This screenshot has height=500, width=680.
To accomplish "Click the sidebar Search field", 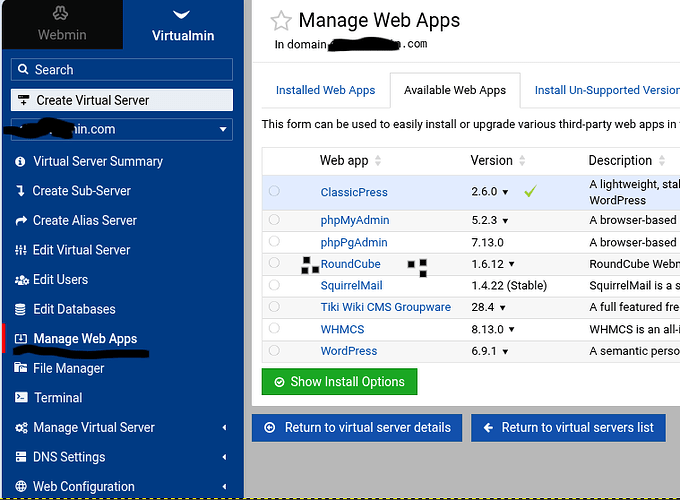I will point(122,70).
